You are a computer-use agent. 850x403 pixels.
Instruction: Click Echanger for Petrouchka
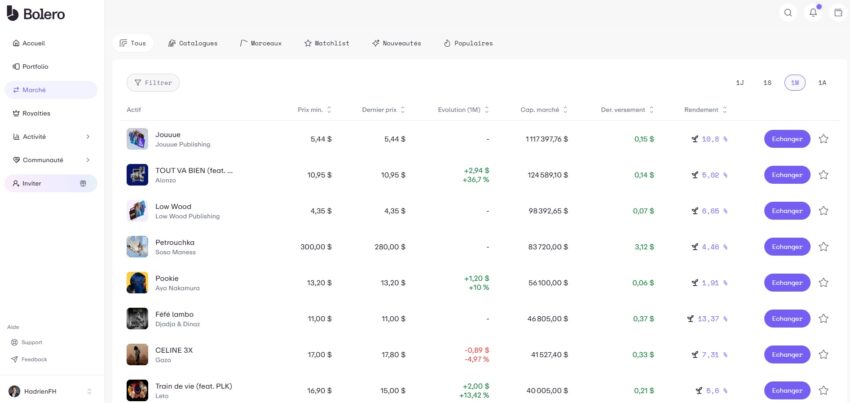click(x=787, y=246)
